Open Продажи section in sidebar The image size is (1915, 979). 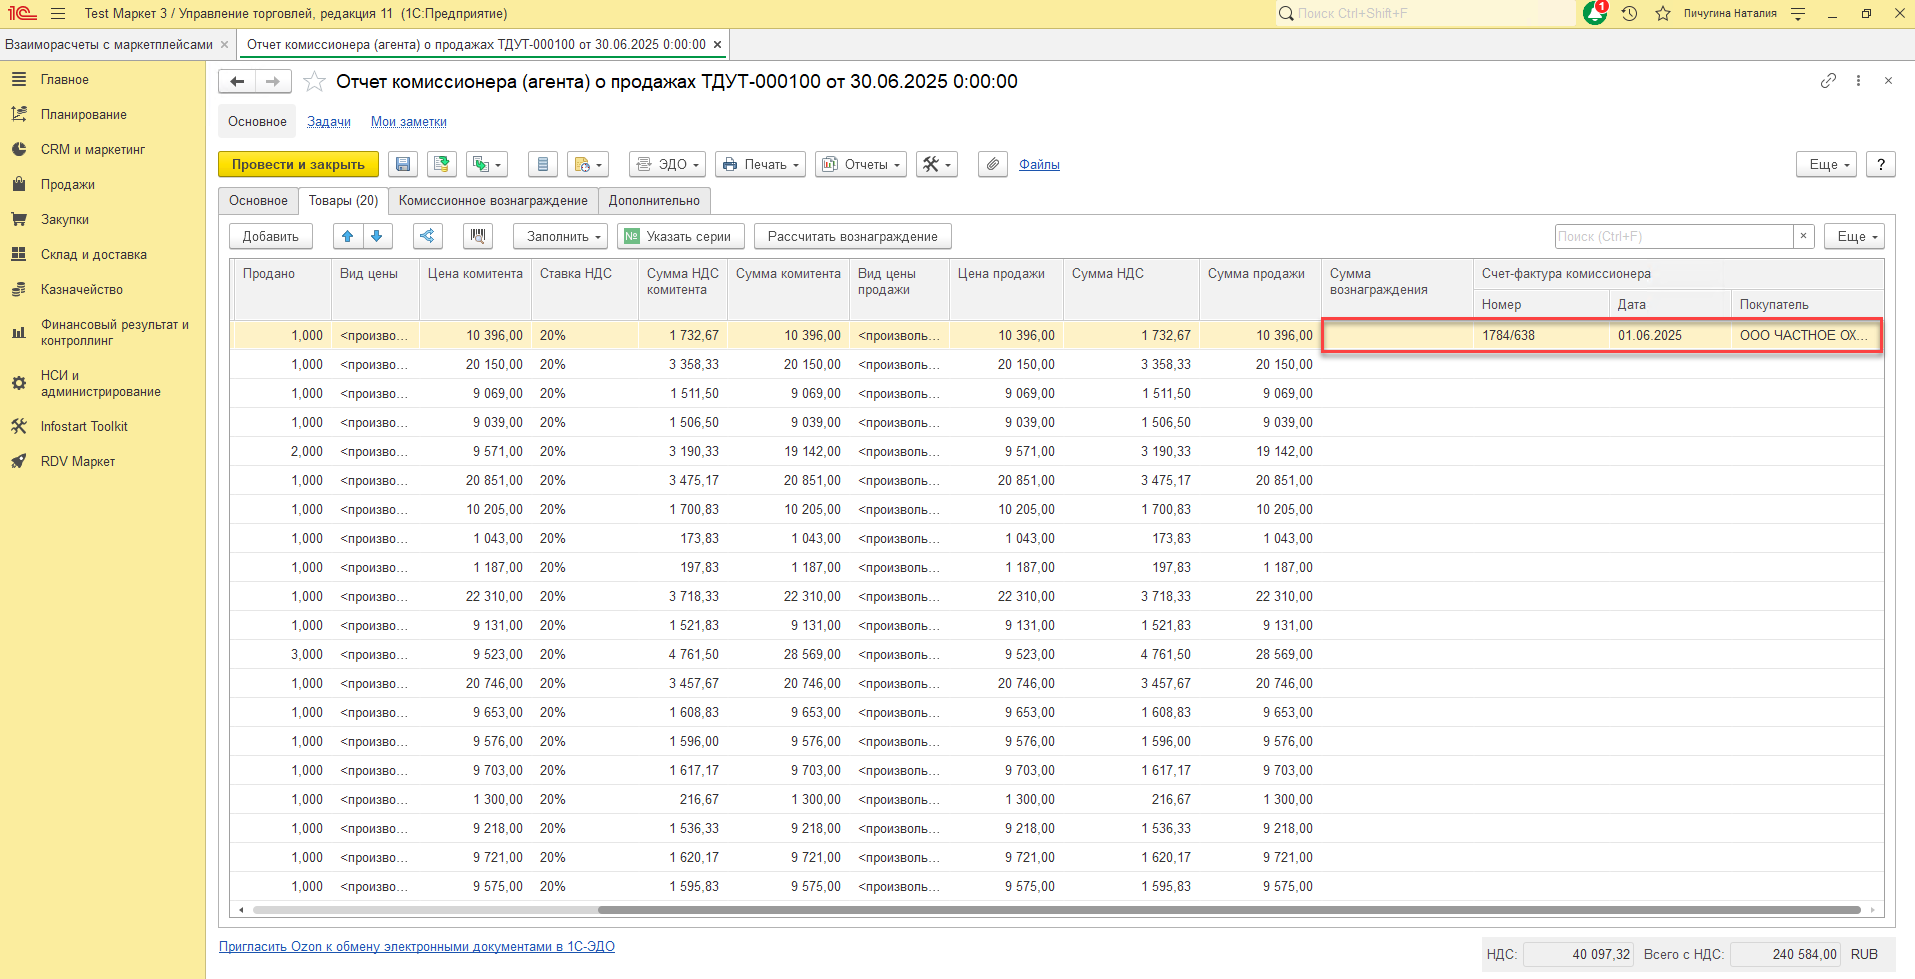click(68, 185)
